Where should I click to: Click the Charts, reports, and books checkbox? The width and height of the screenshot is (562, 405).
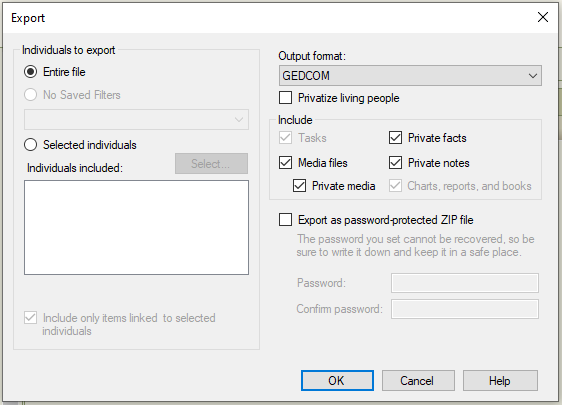pos(395,186)
